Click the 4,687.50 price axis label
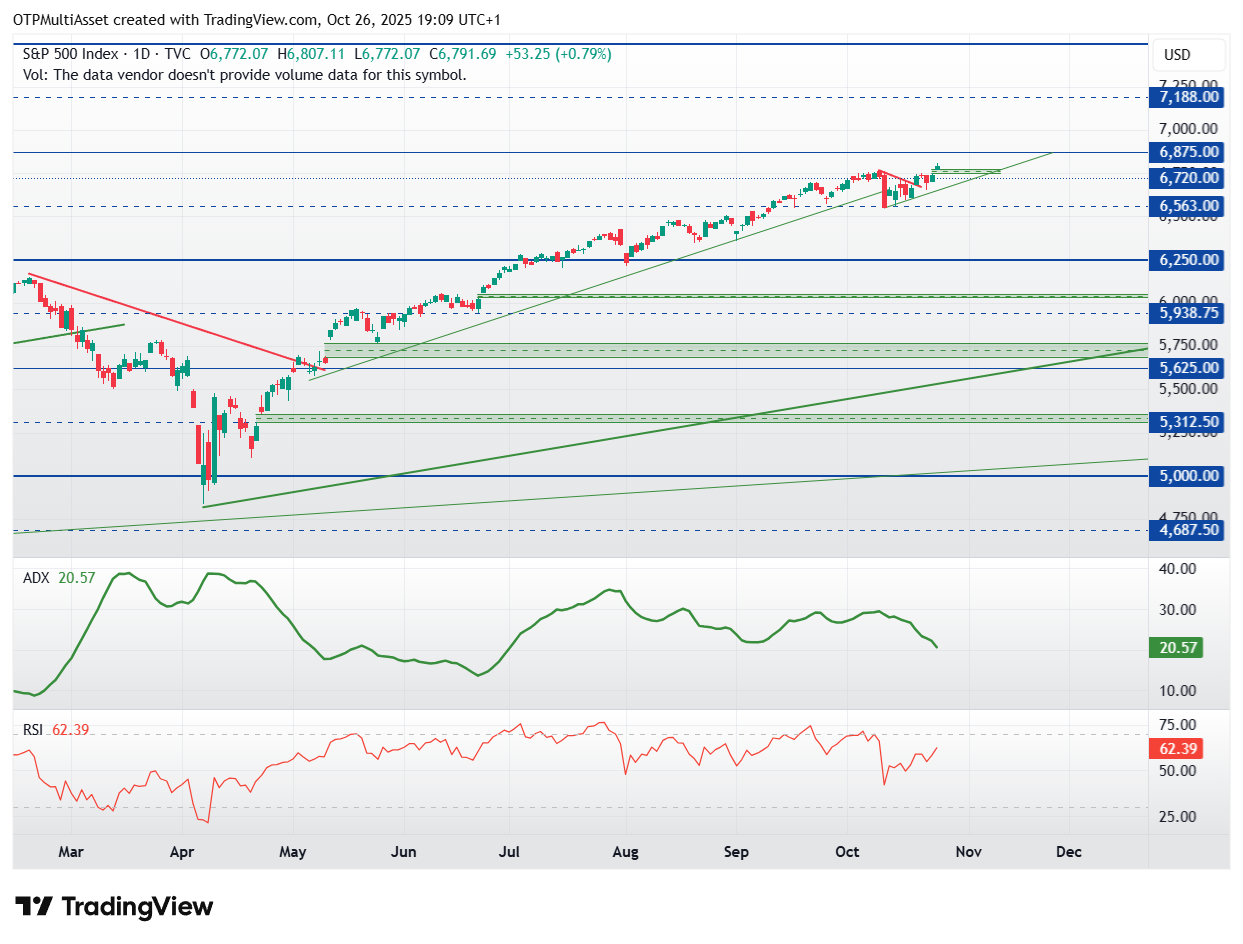 (x=1185, y=530)
